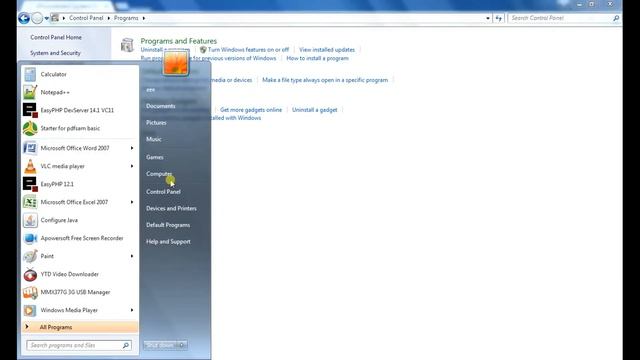Screen dimensions: 640x360
Task: Open Music from Start menu
Action: [x=154, y=139]
